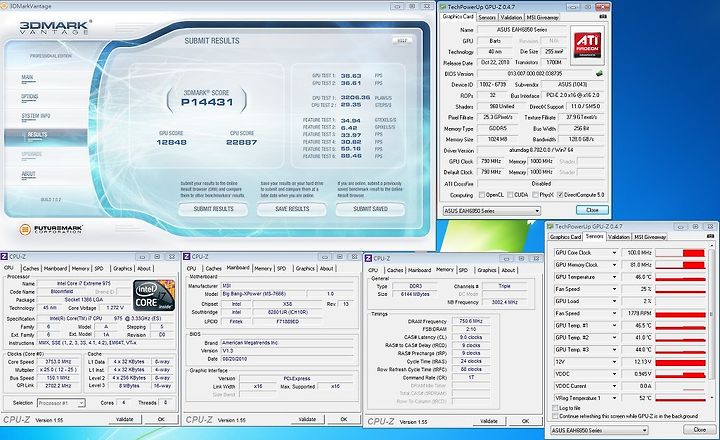The height and width of the screenshot is (440, 720).
Task: Click the 3DMark Vantage logo
Action: (55, 28)
